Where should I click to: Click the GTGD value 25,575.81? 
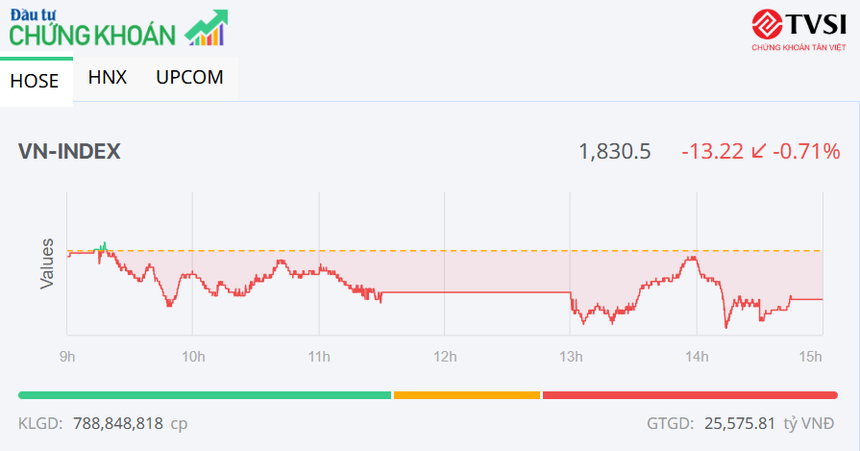739,423
